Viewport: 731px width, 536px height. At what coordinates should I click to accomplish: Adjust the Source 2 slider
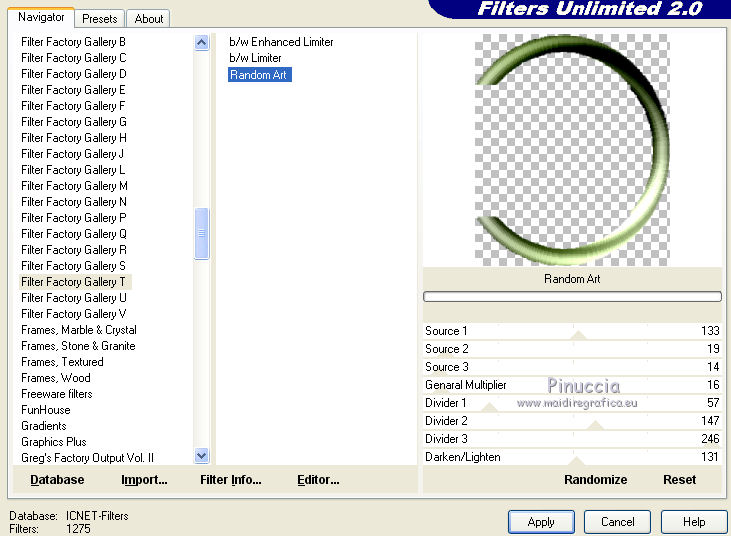[572, 349]
